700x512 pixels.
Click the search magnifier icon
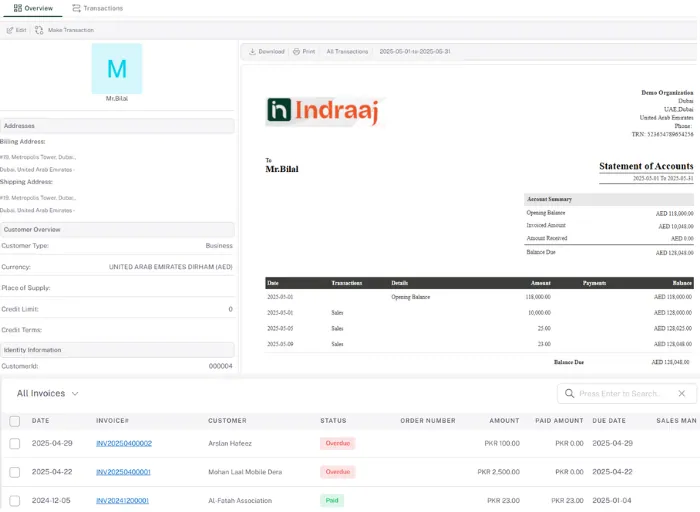(570, 394)
